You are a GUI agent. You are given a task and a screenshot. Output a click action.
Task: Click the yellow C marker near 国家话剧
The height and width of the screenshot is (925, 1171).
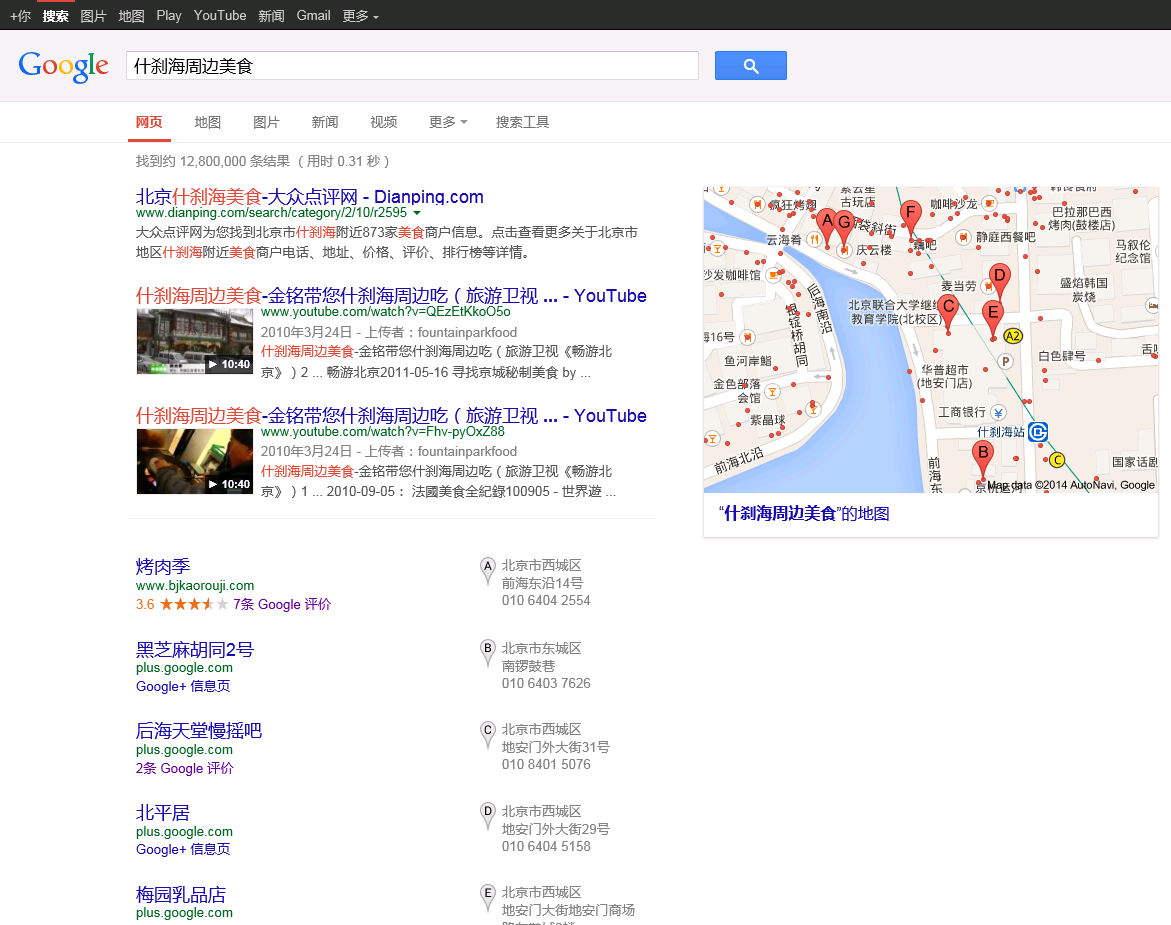click(1056, 460)
